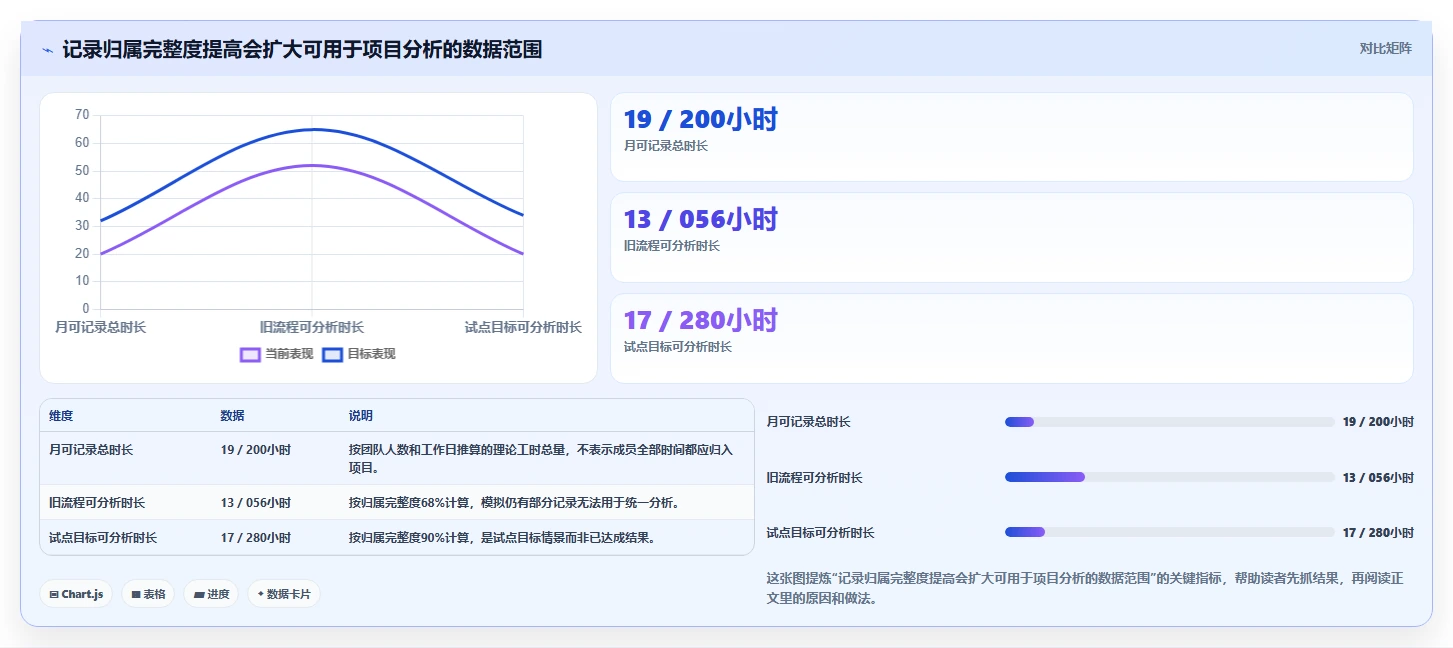Click table value 13 / 056小时
The width and height of the screenshot is (1453, 648).
click(256, 503)
